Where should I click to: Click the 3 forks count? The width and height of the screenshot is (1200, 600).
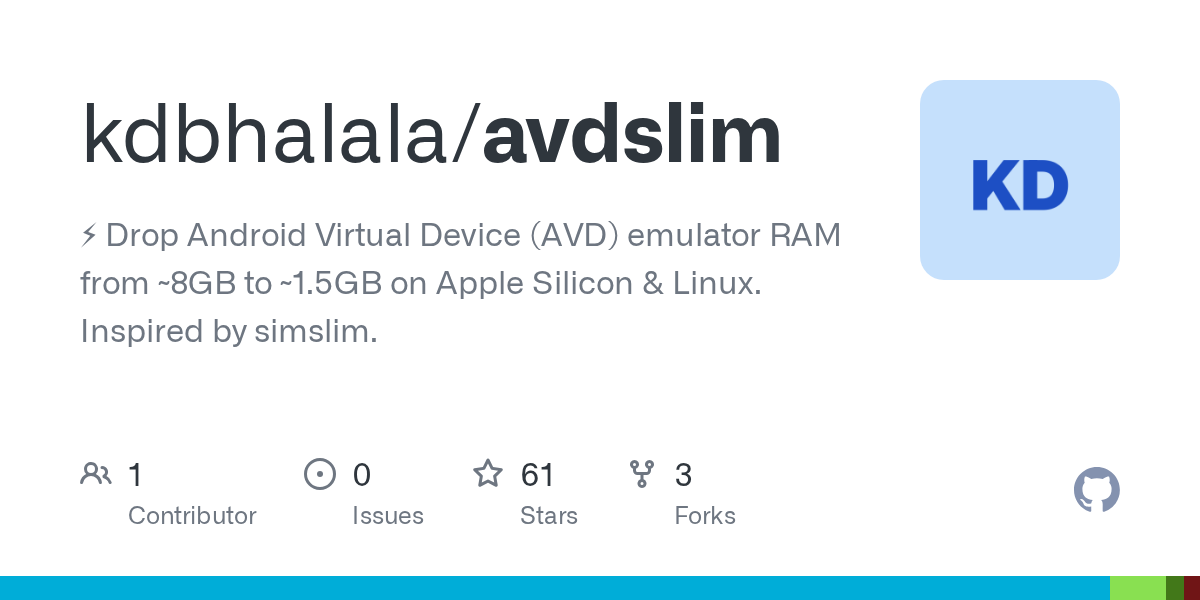pyautogui.click(x=684, y=474)
